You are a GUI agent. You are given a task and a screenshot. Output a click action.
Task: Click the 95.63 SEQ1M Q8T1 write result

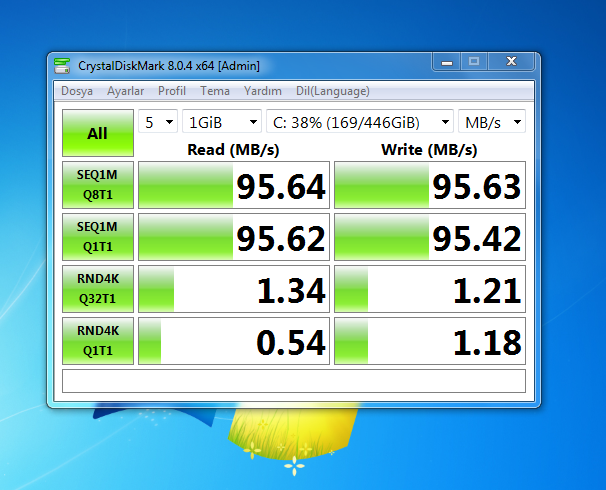[x=430, y=185]
